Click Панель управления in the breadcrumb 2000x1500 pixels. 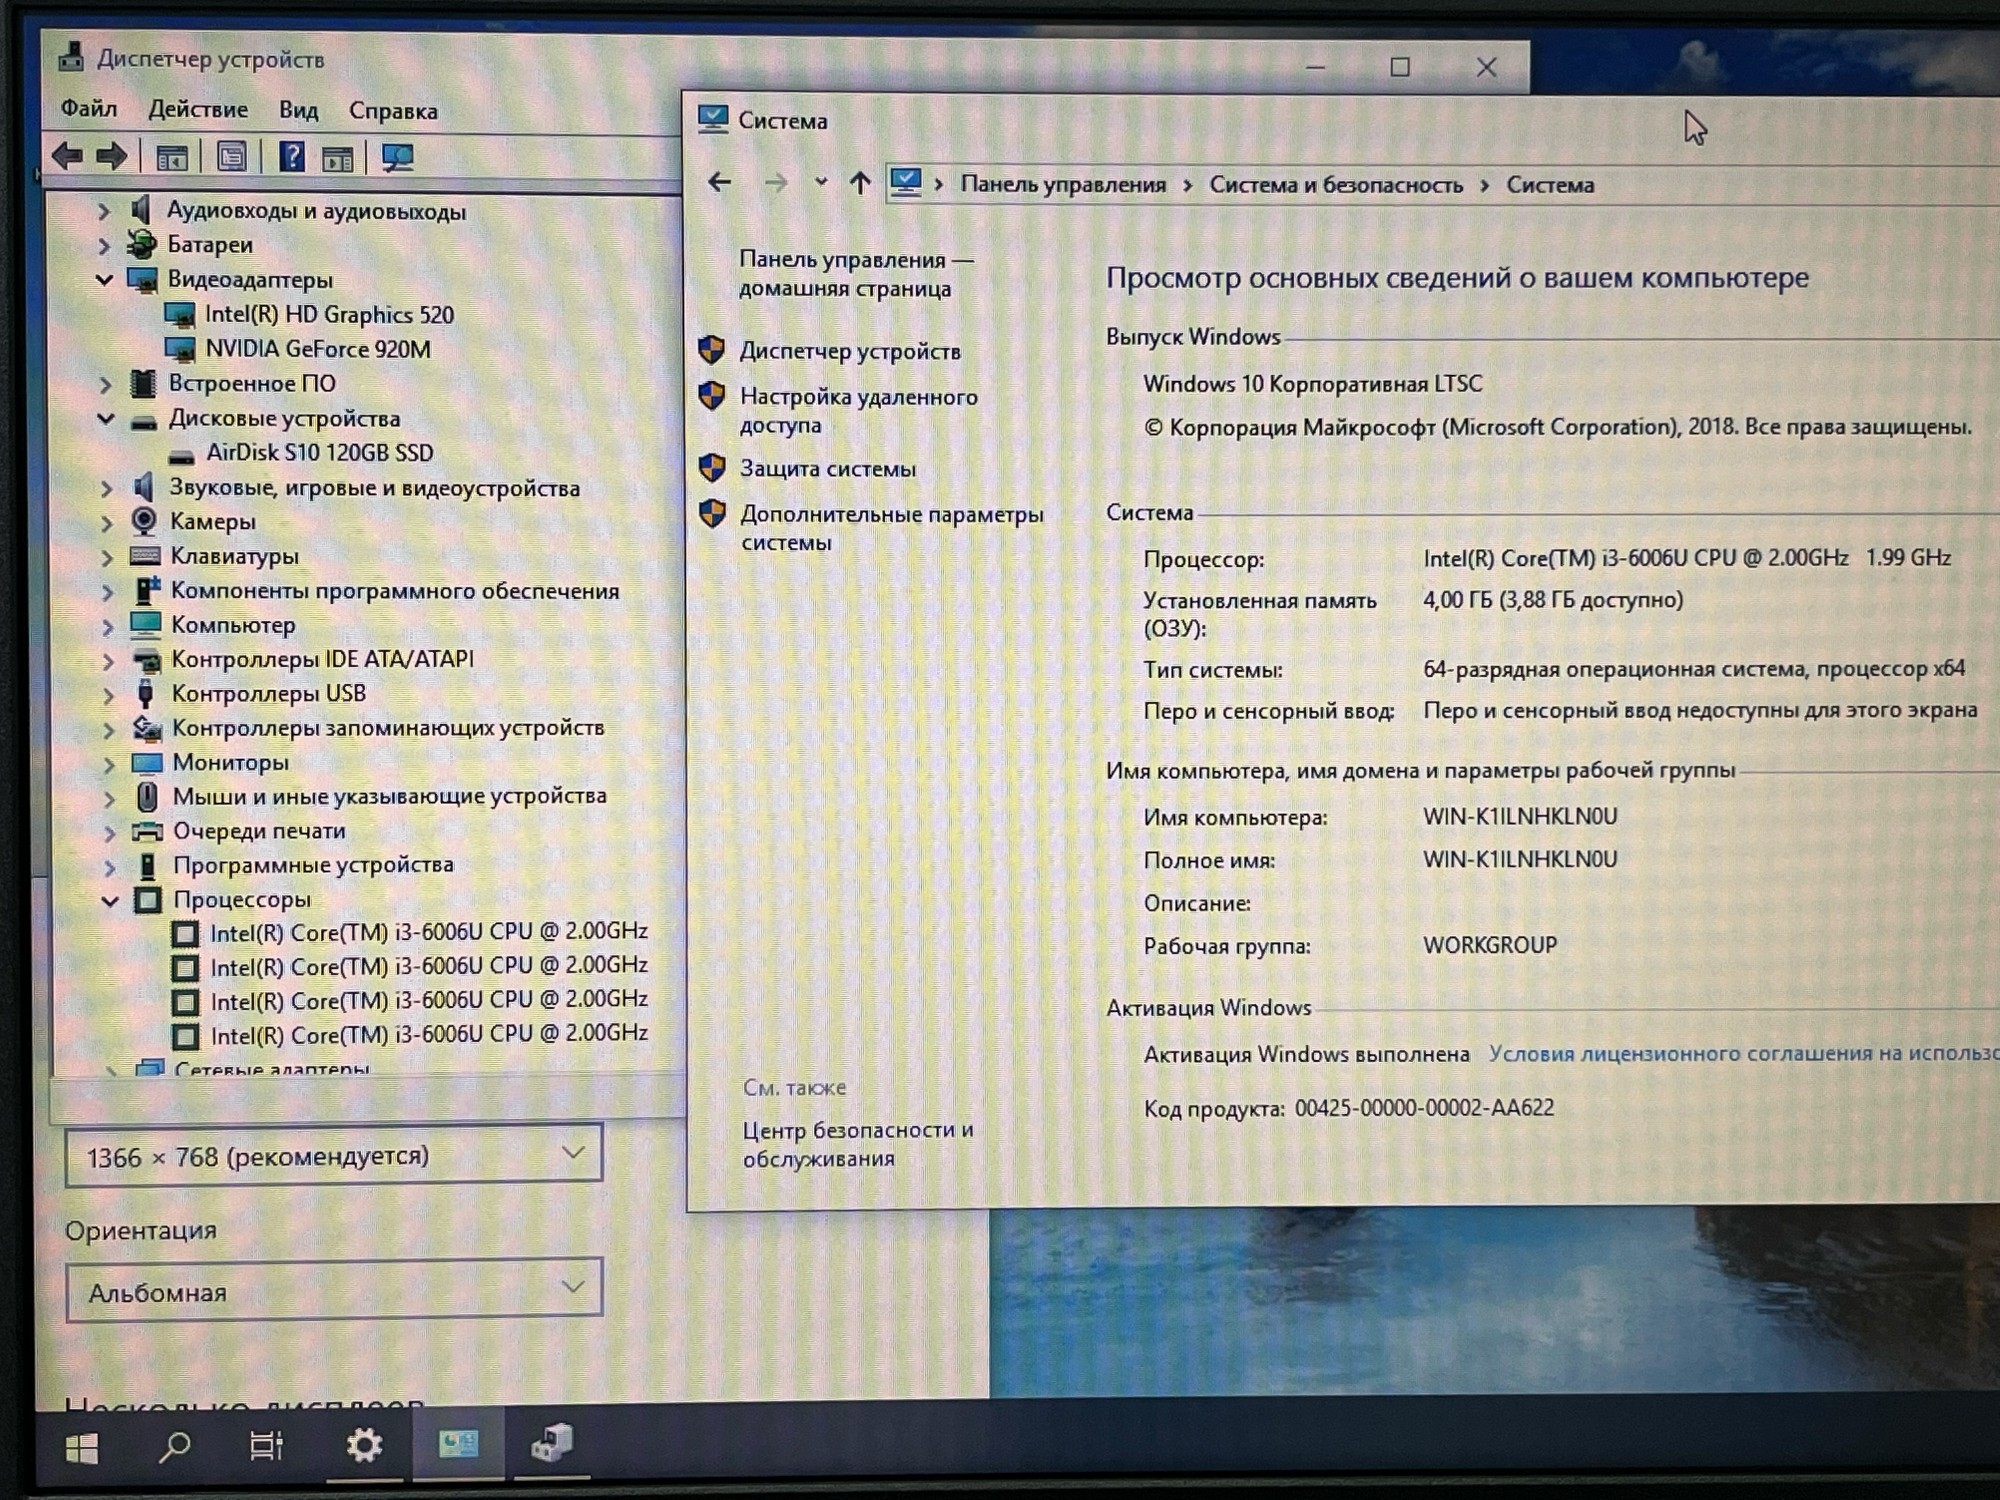[x=1063, y=184]
